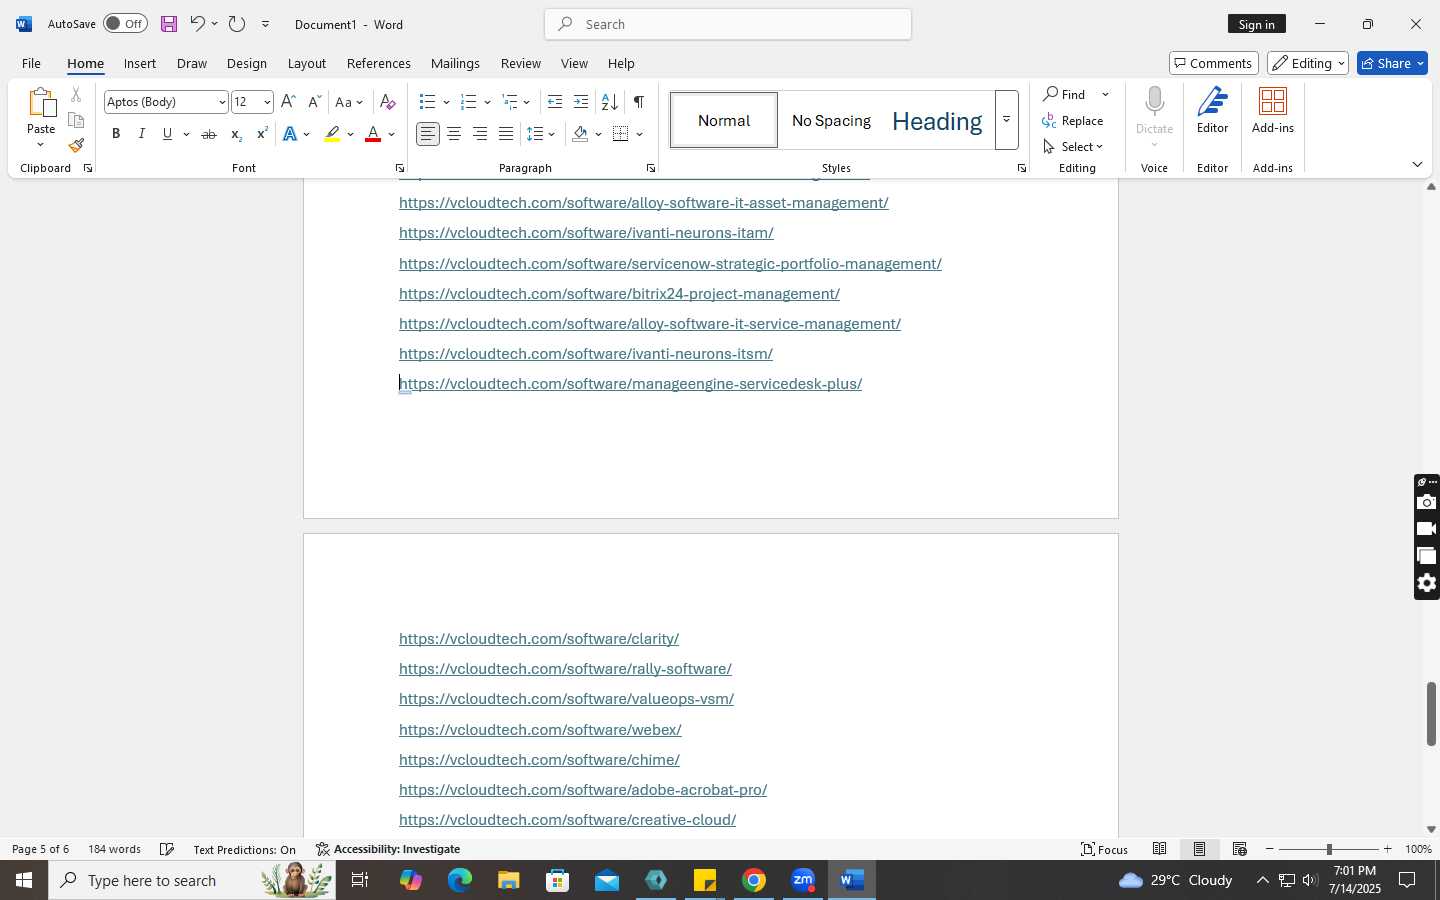Viewport: 1440px width, 900px height.
Task: Undo the last action
Action: click(x=197, y=24)
